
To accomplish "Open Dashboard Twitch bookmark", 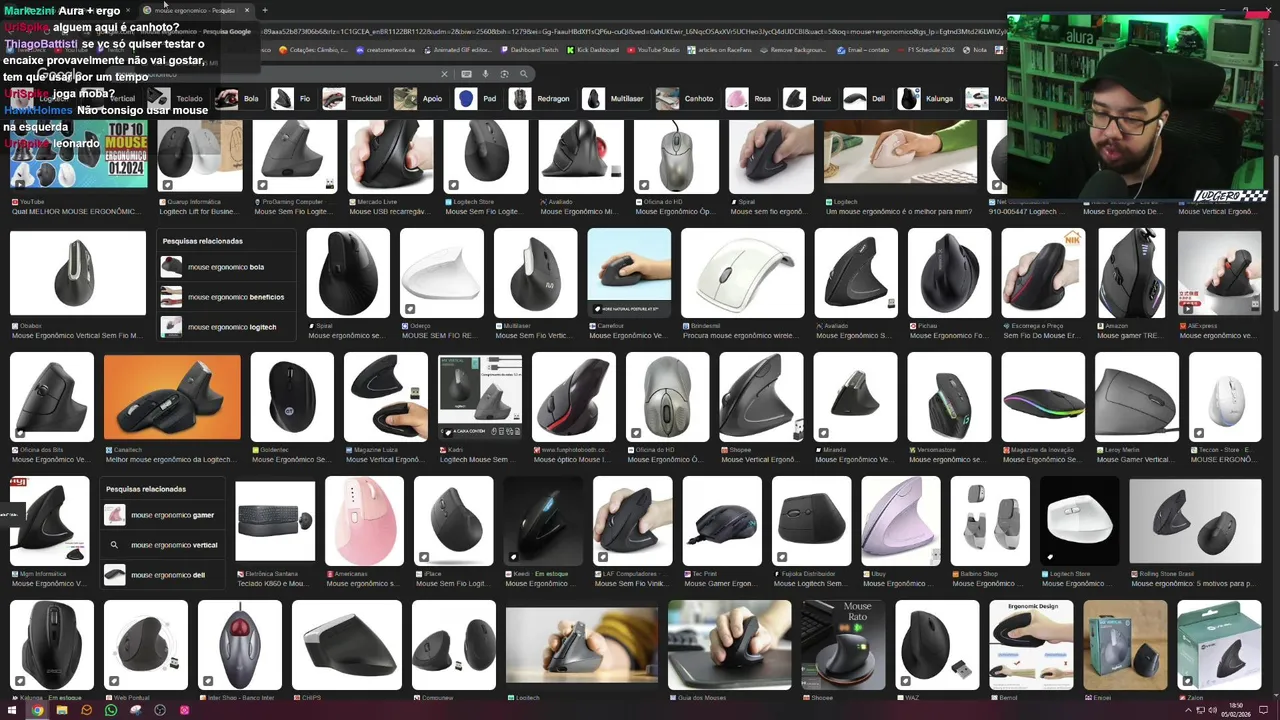I will [530, 50].
